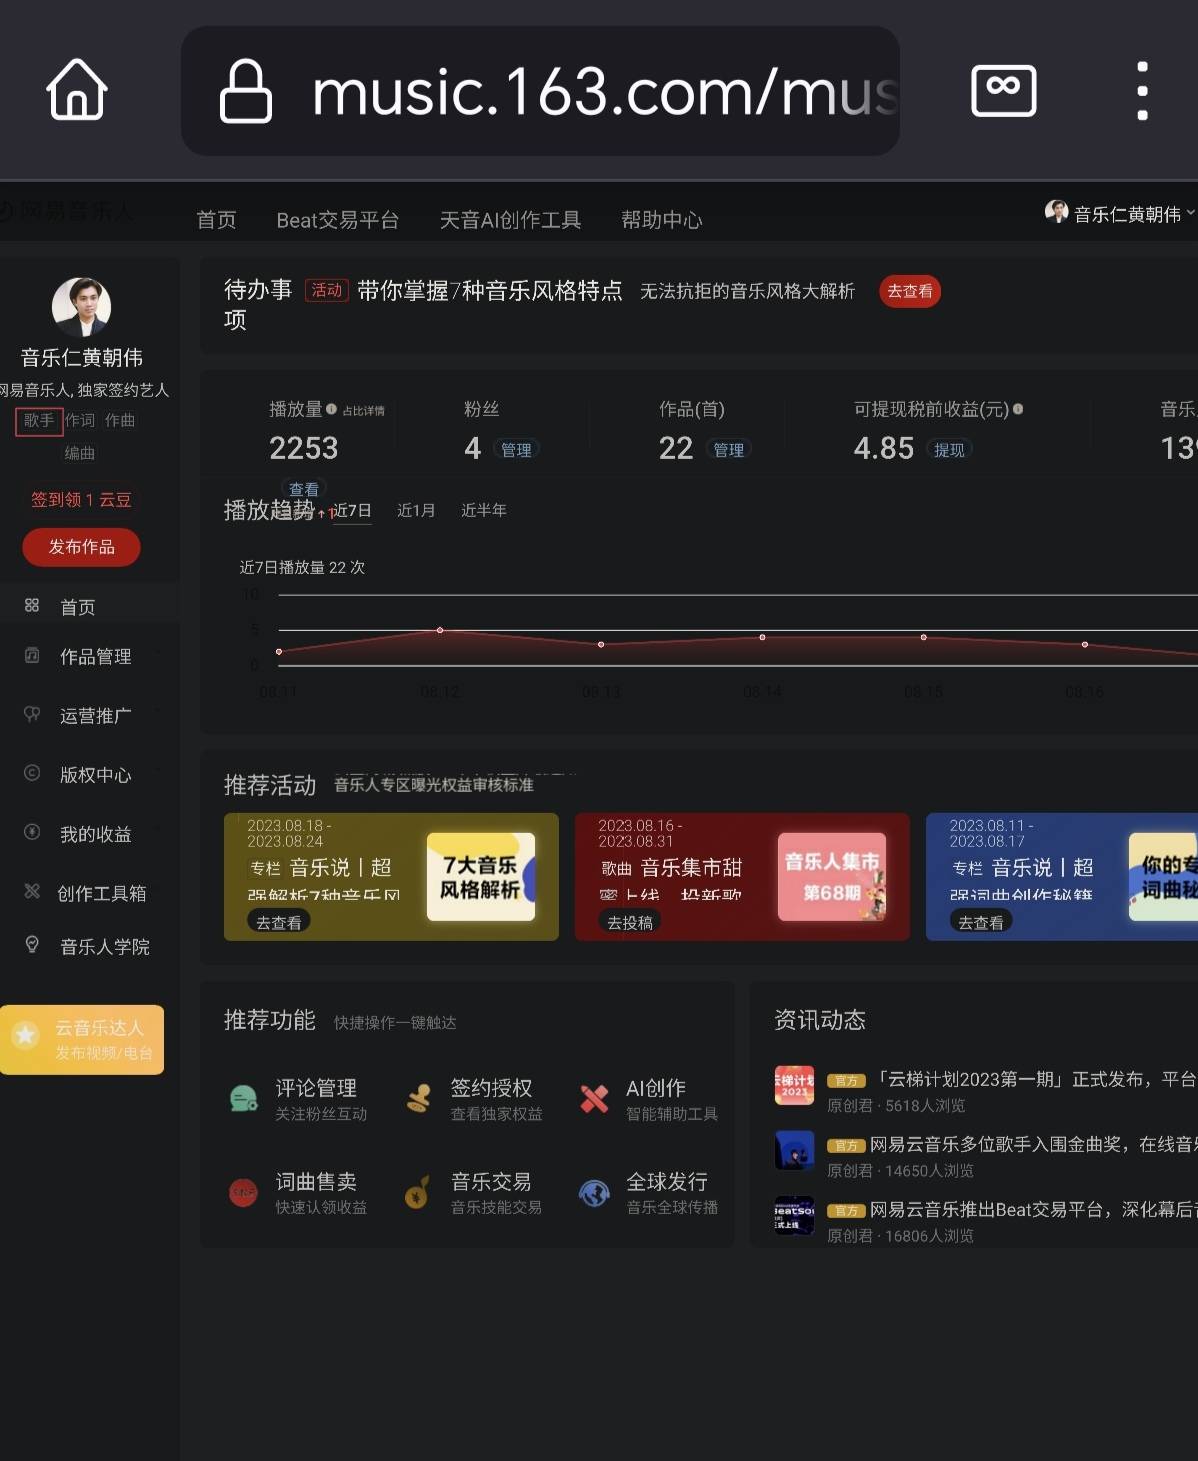Screen dimensions: 1198x1461
Task: Click the 作品管理 music-note sidebar icon
Action: [x=32, y=656]
